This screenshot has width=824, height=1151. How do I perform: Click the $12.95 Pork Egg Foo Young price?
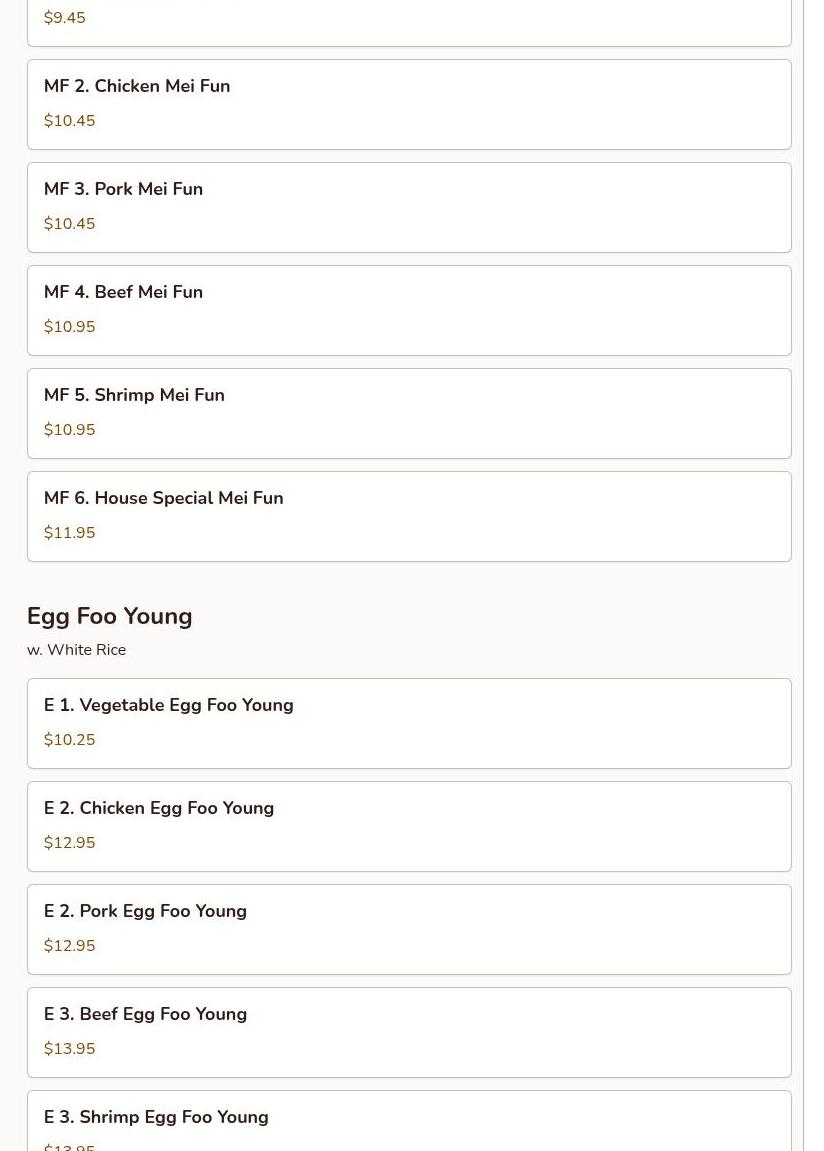(x=70, y=945)
